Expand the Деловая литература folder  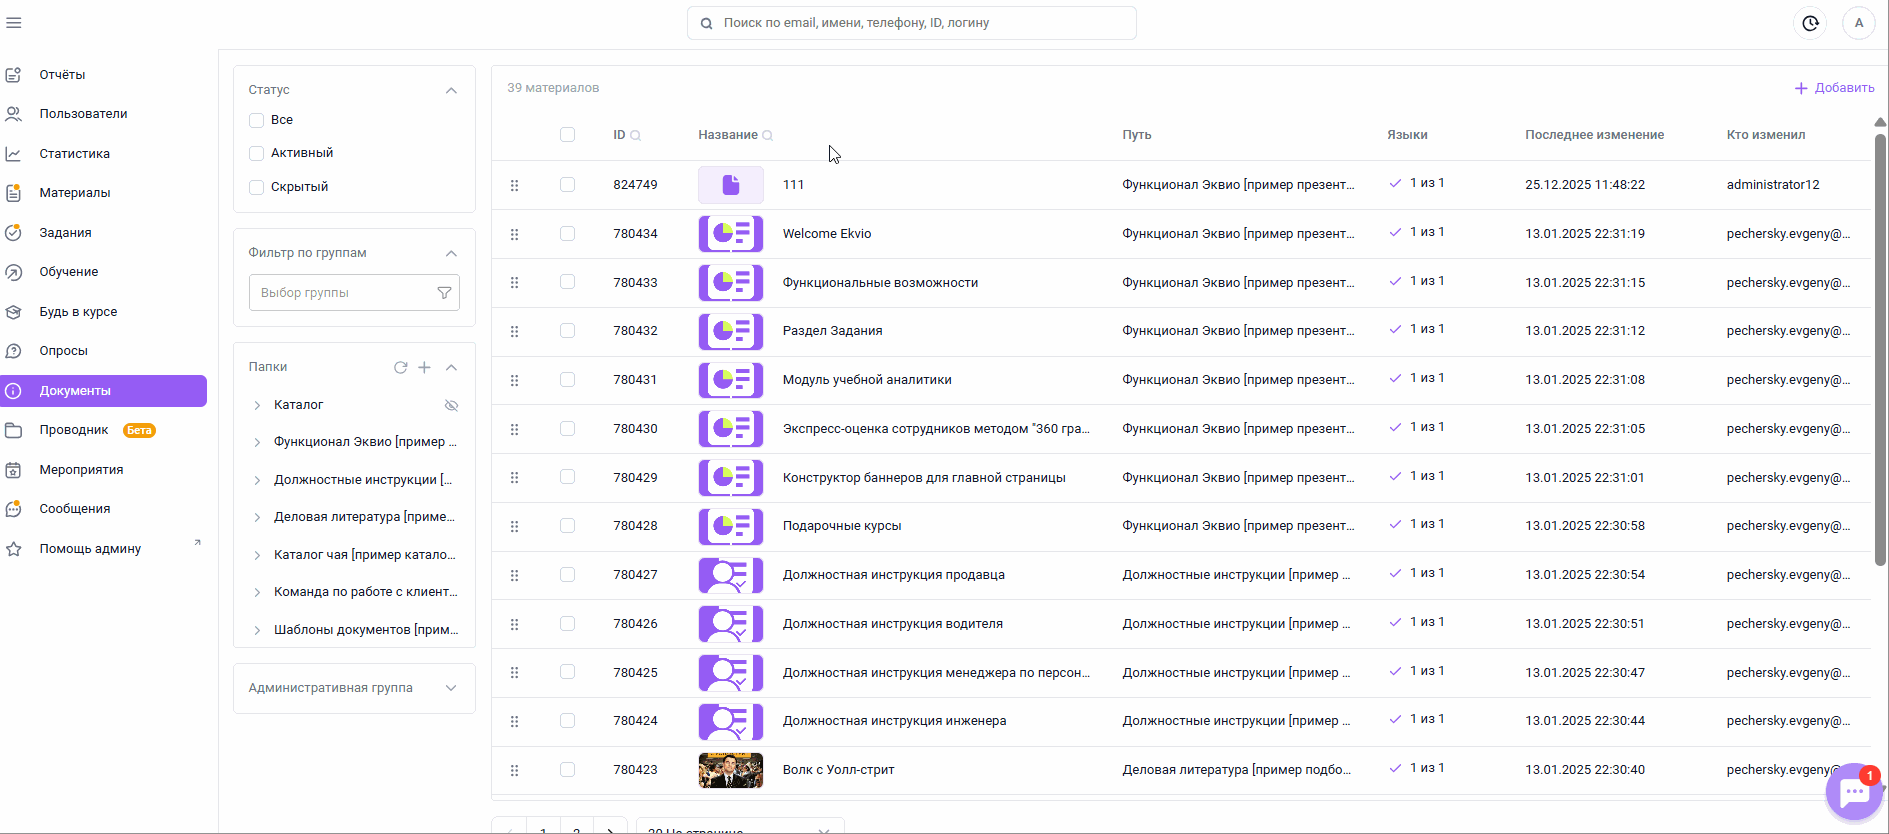tap(257, 518)
